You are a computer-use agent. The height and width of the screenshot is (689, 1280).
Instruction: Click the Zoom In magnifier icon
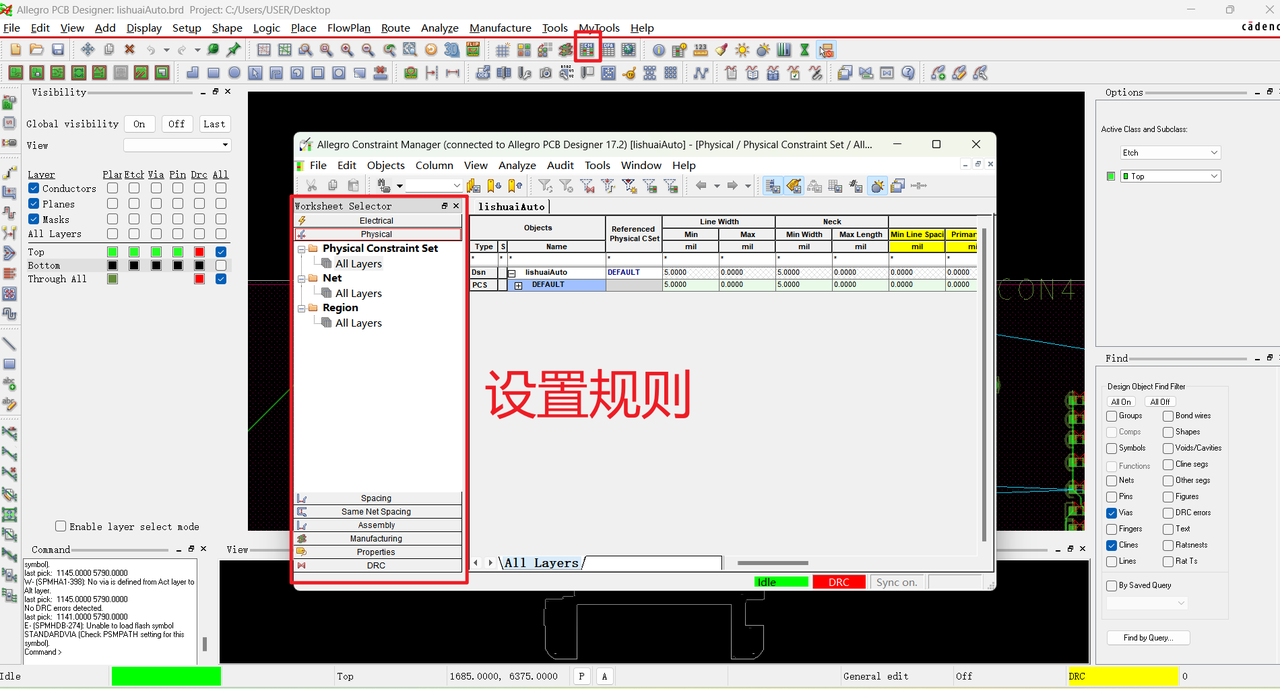346,49
